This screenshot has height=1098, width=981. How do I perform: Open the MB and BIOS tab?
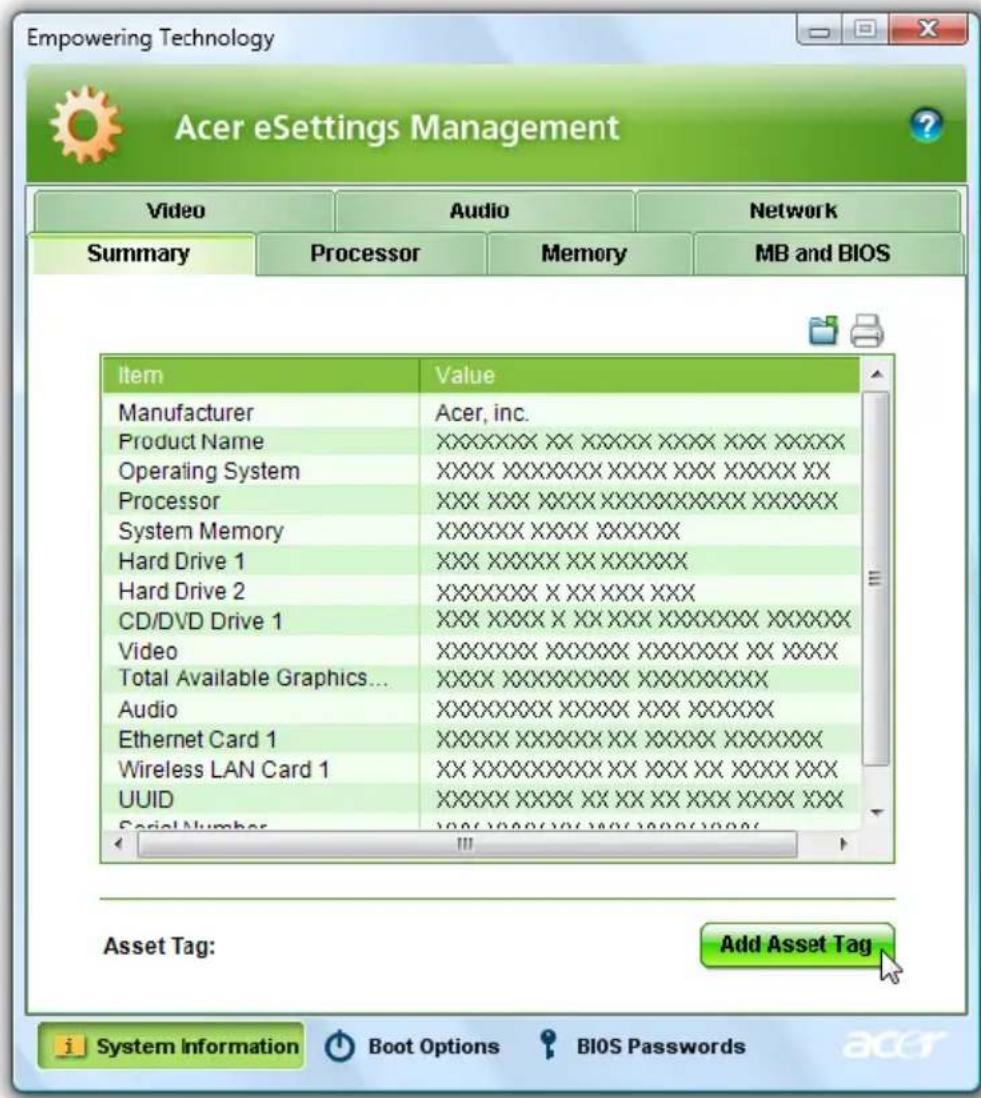click(828, 253)
